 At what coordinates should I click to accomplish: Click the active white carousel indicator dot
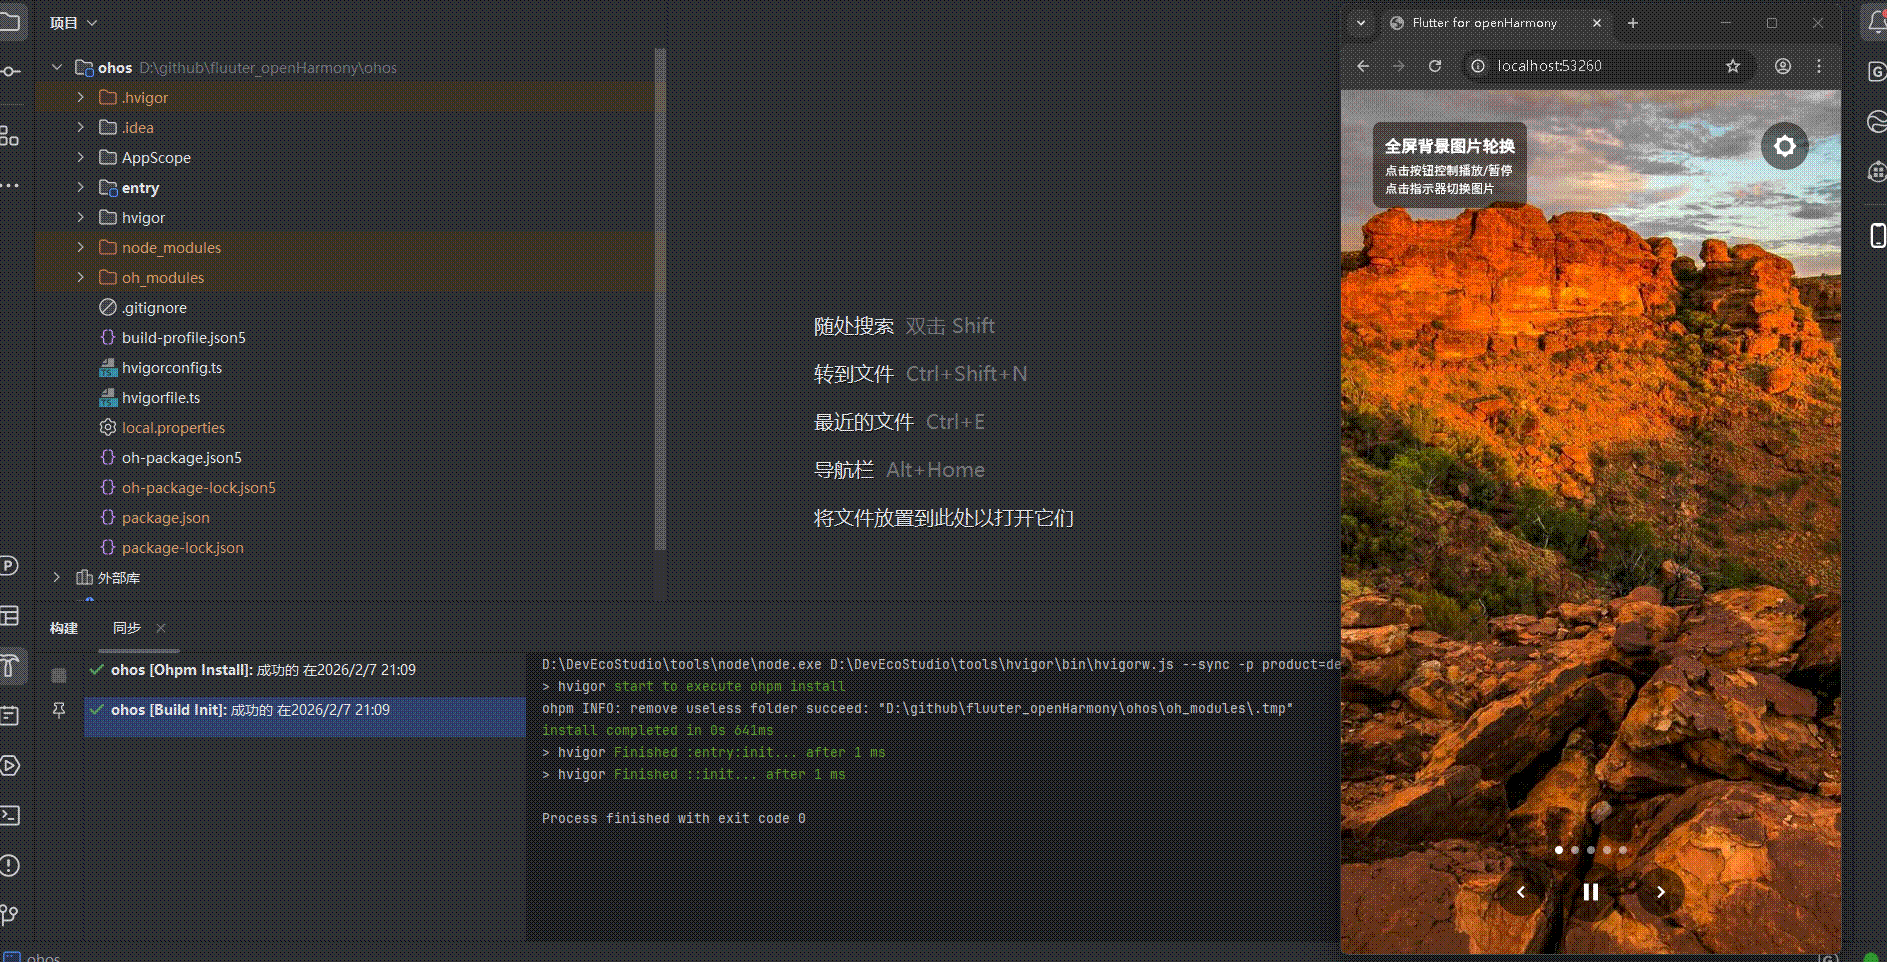(1559, 850)
